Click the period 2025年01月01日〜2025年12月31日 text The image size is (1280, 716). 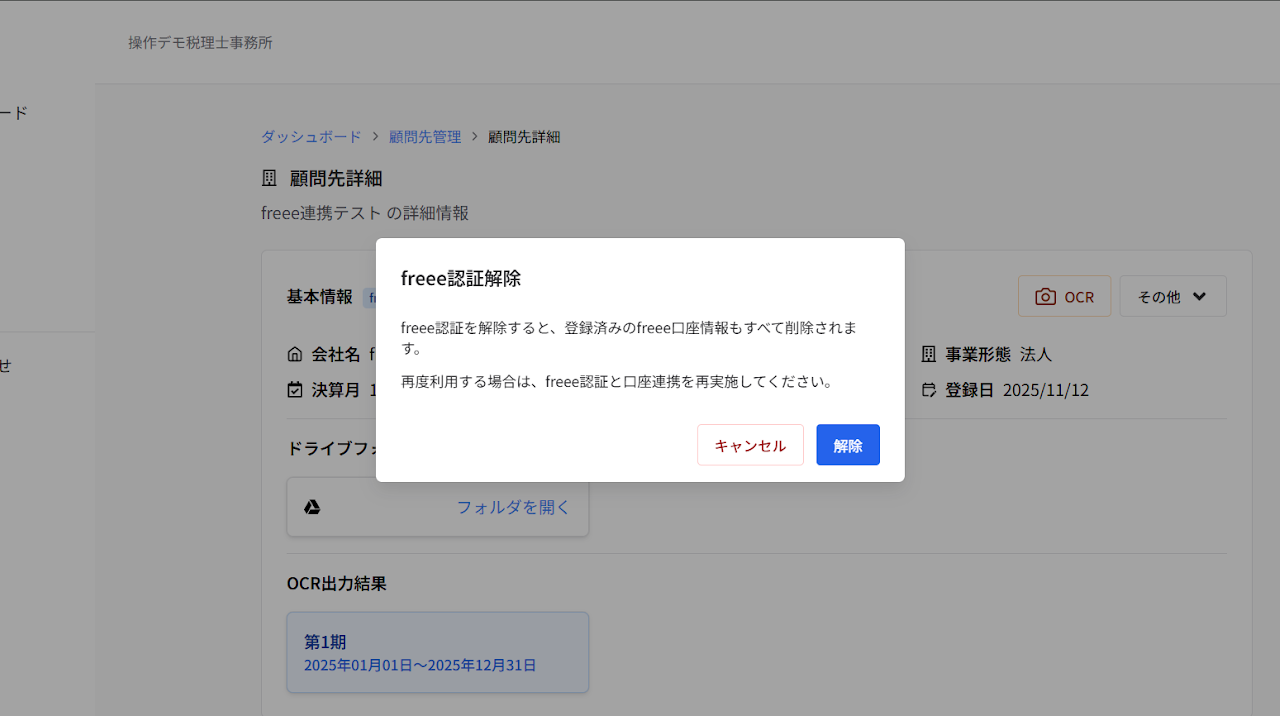[420, 665]
